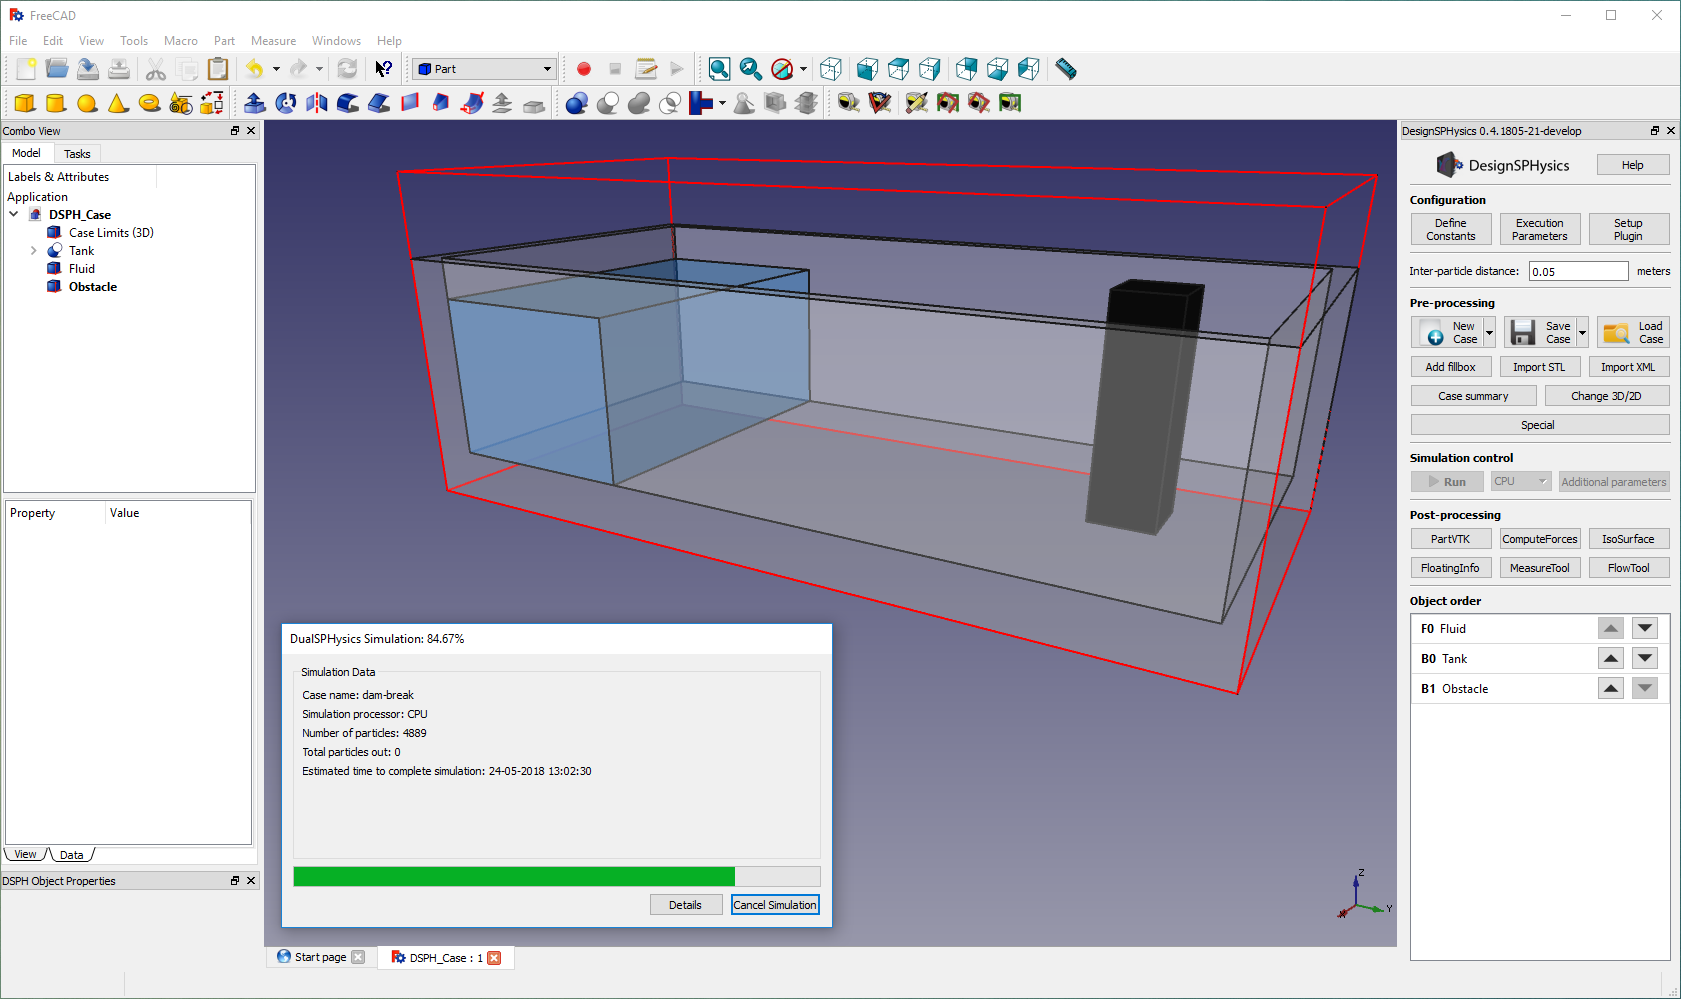The height and width of the screenshot is (999, 1681).
Task: Collapse the DSPH_Case tree node
Action: click(x=14, y=214)
